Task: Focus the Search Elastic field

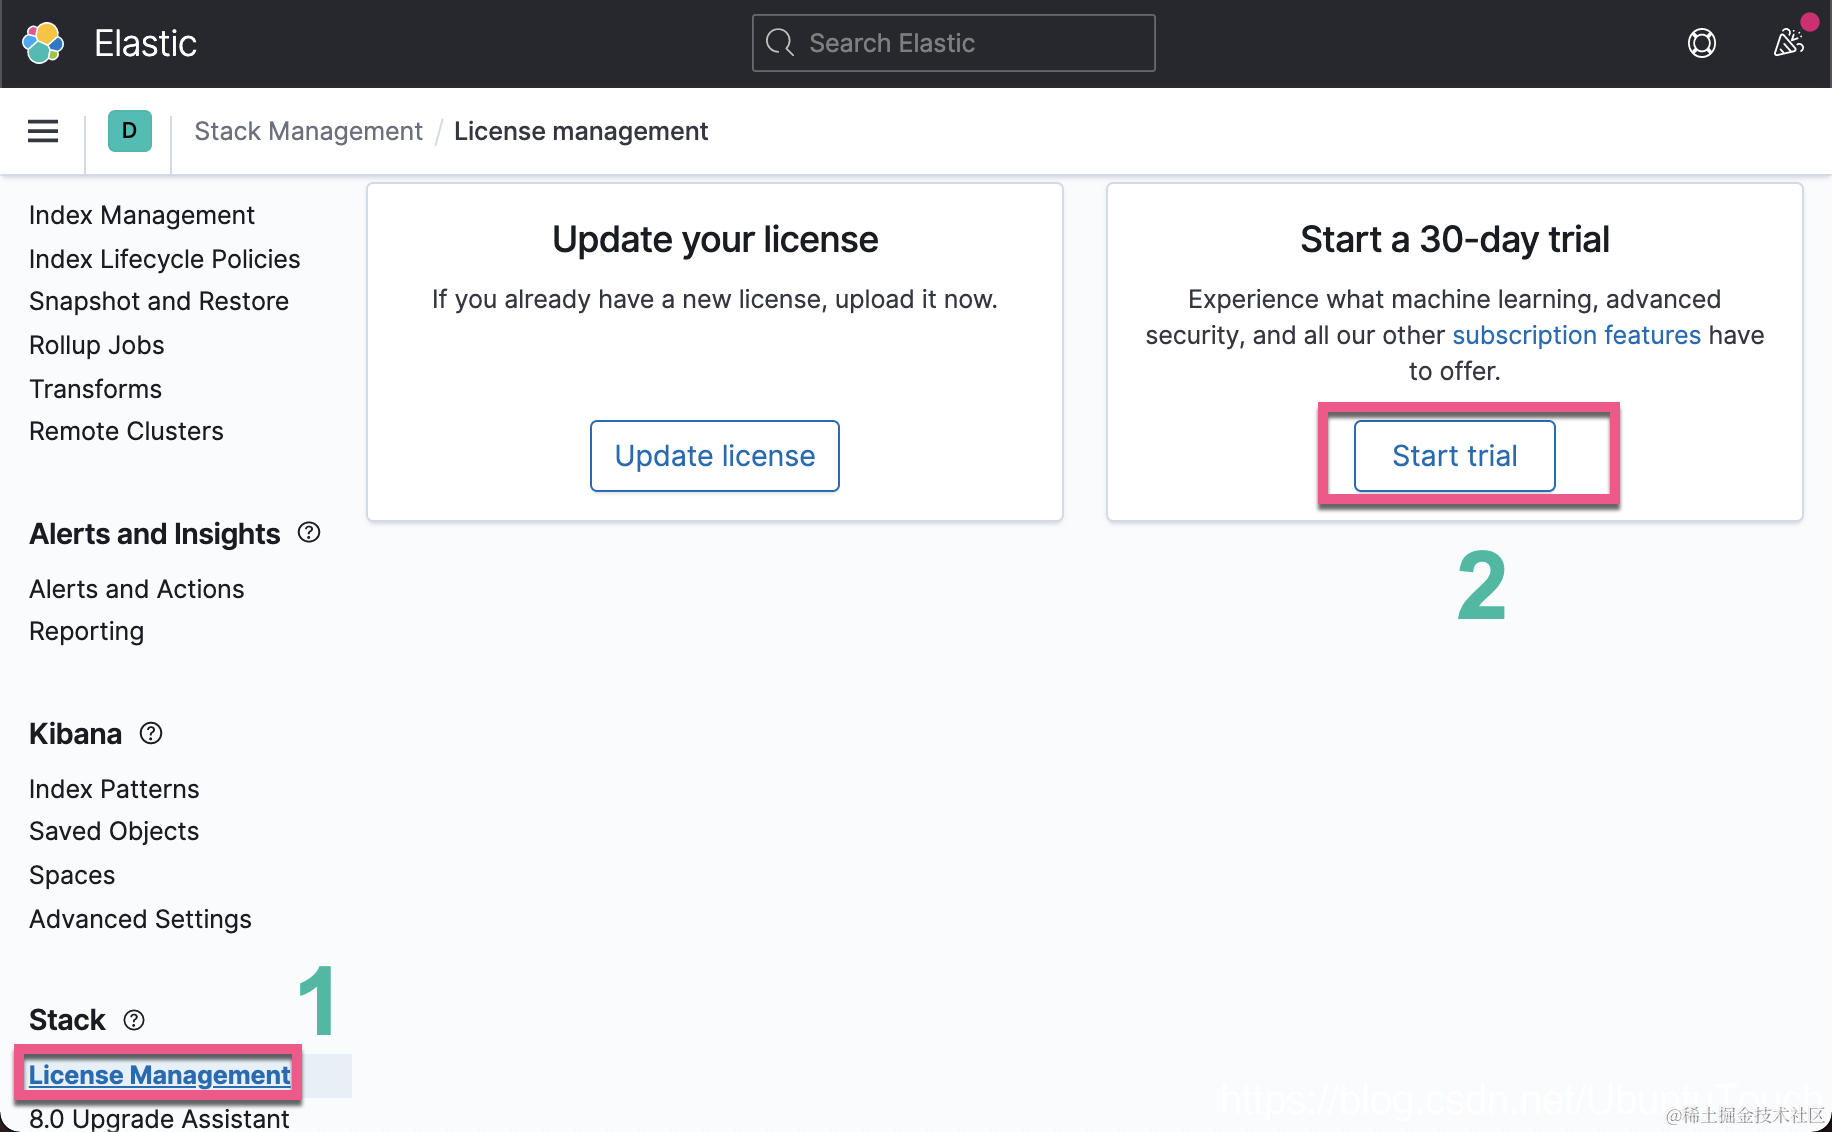Action: (954, 43)
